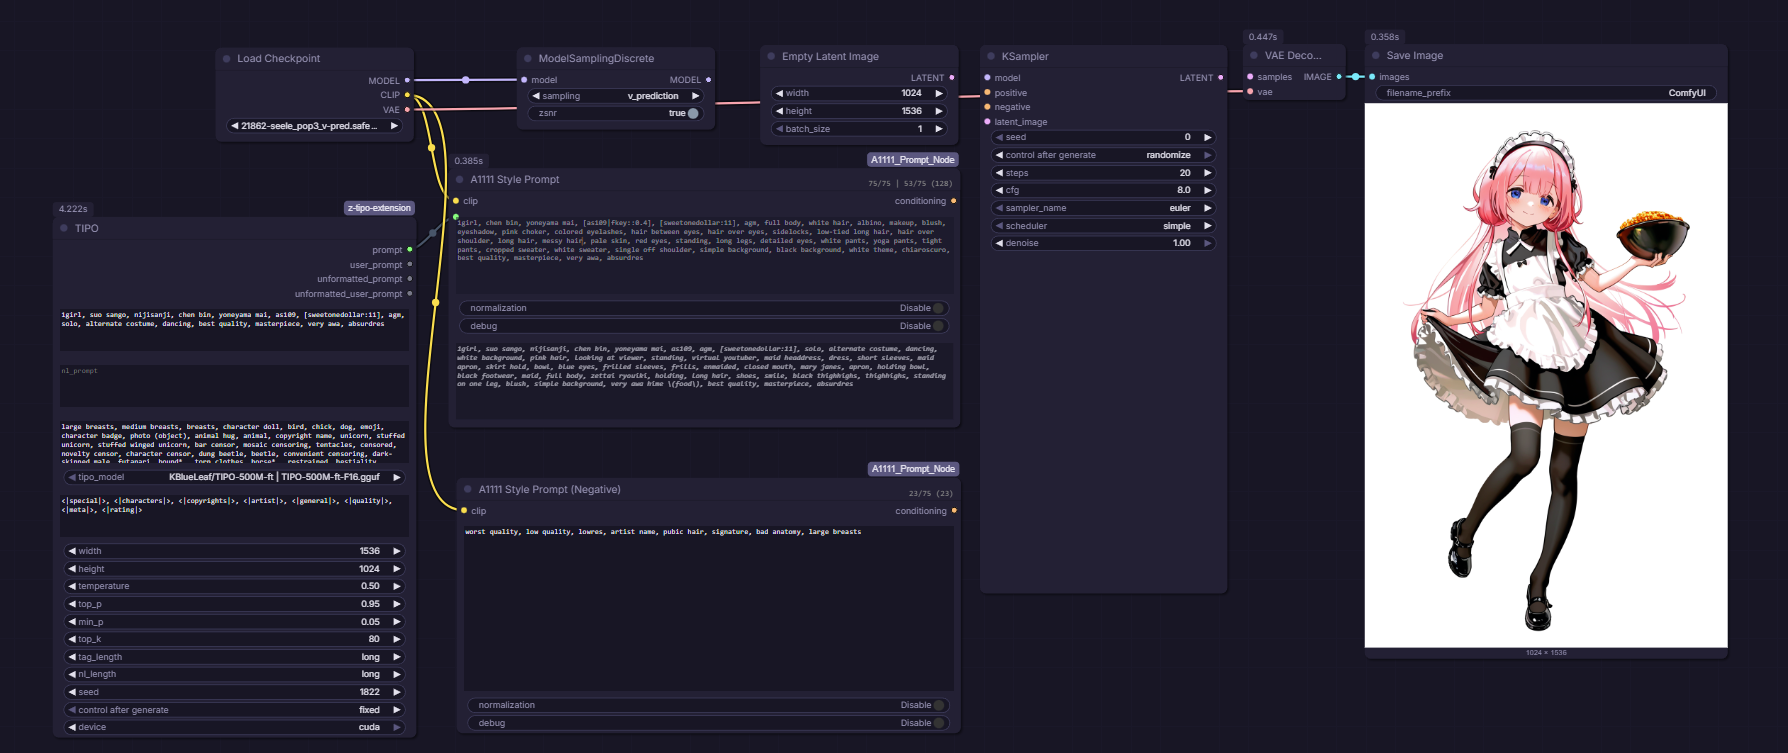Click the TIPO format box starting '<|special|>'
This screenshot has height=753, width=1788.
pos(235,514)
